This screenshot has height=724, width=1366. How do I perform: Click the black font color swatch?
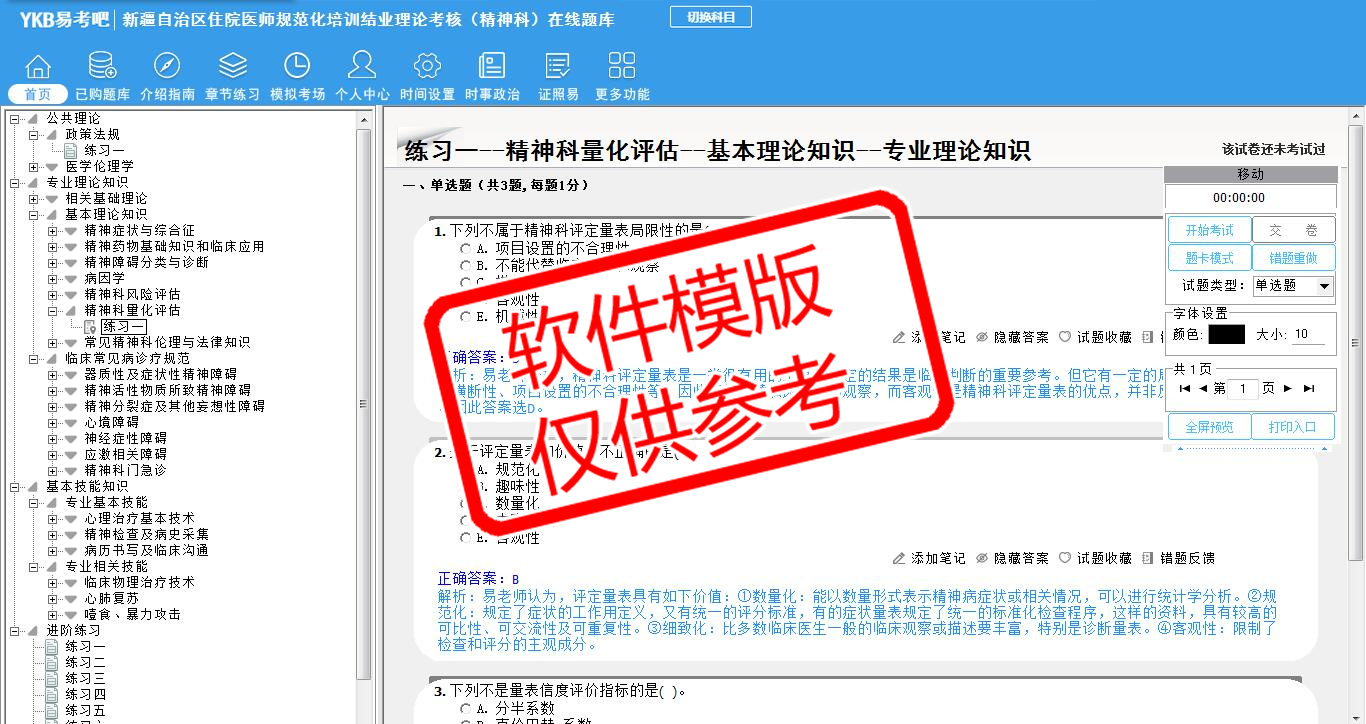1226,334
